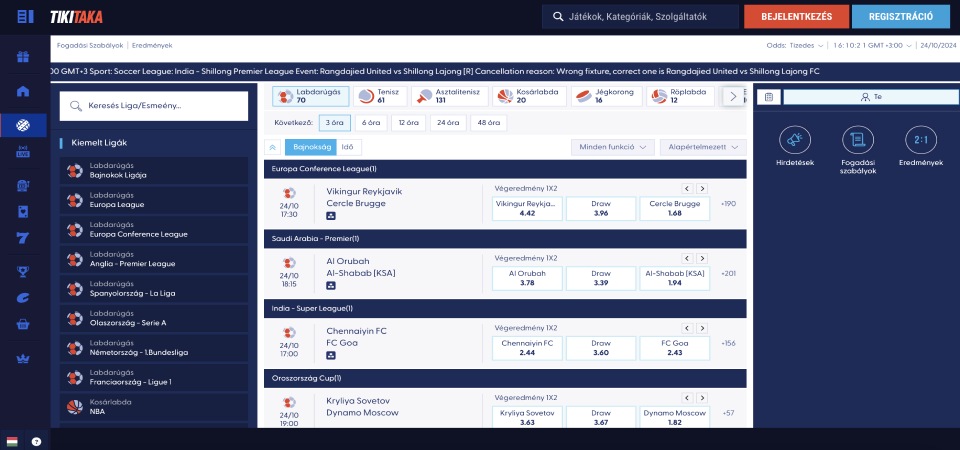Expand +190 more markets for Vikingur match

(x=728, y=204)
